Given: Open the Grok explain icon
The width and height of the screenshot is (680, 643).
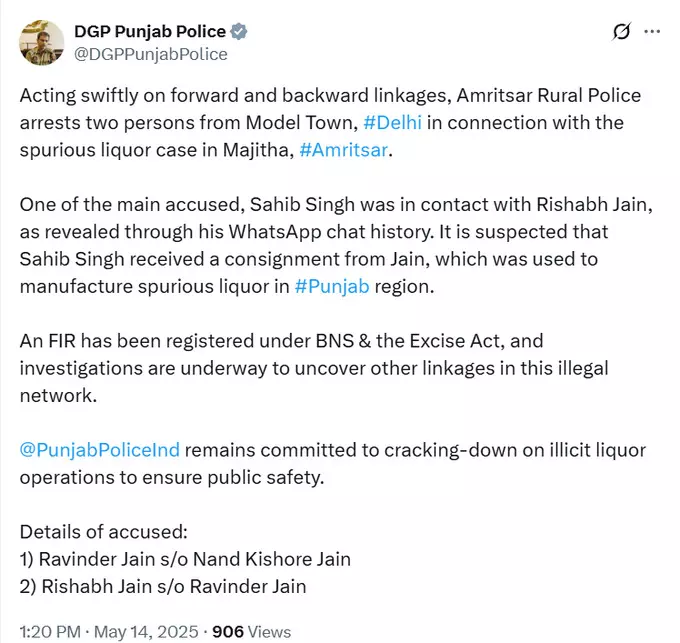Looking at the screenshot, I should pyautogui.click(x=621, y=32).
